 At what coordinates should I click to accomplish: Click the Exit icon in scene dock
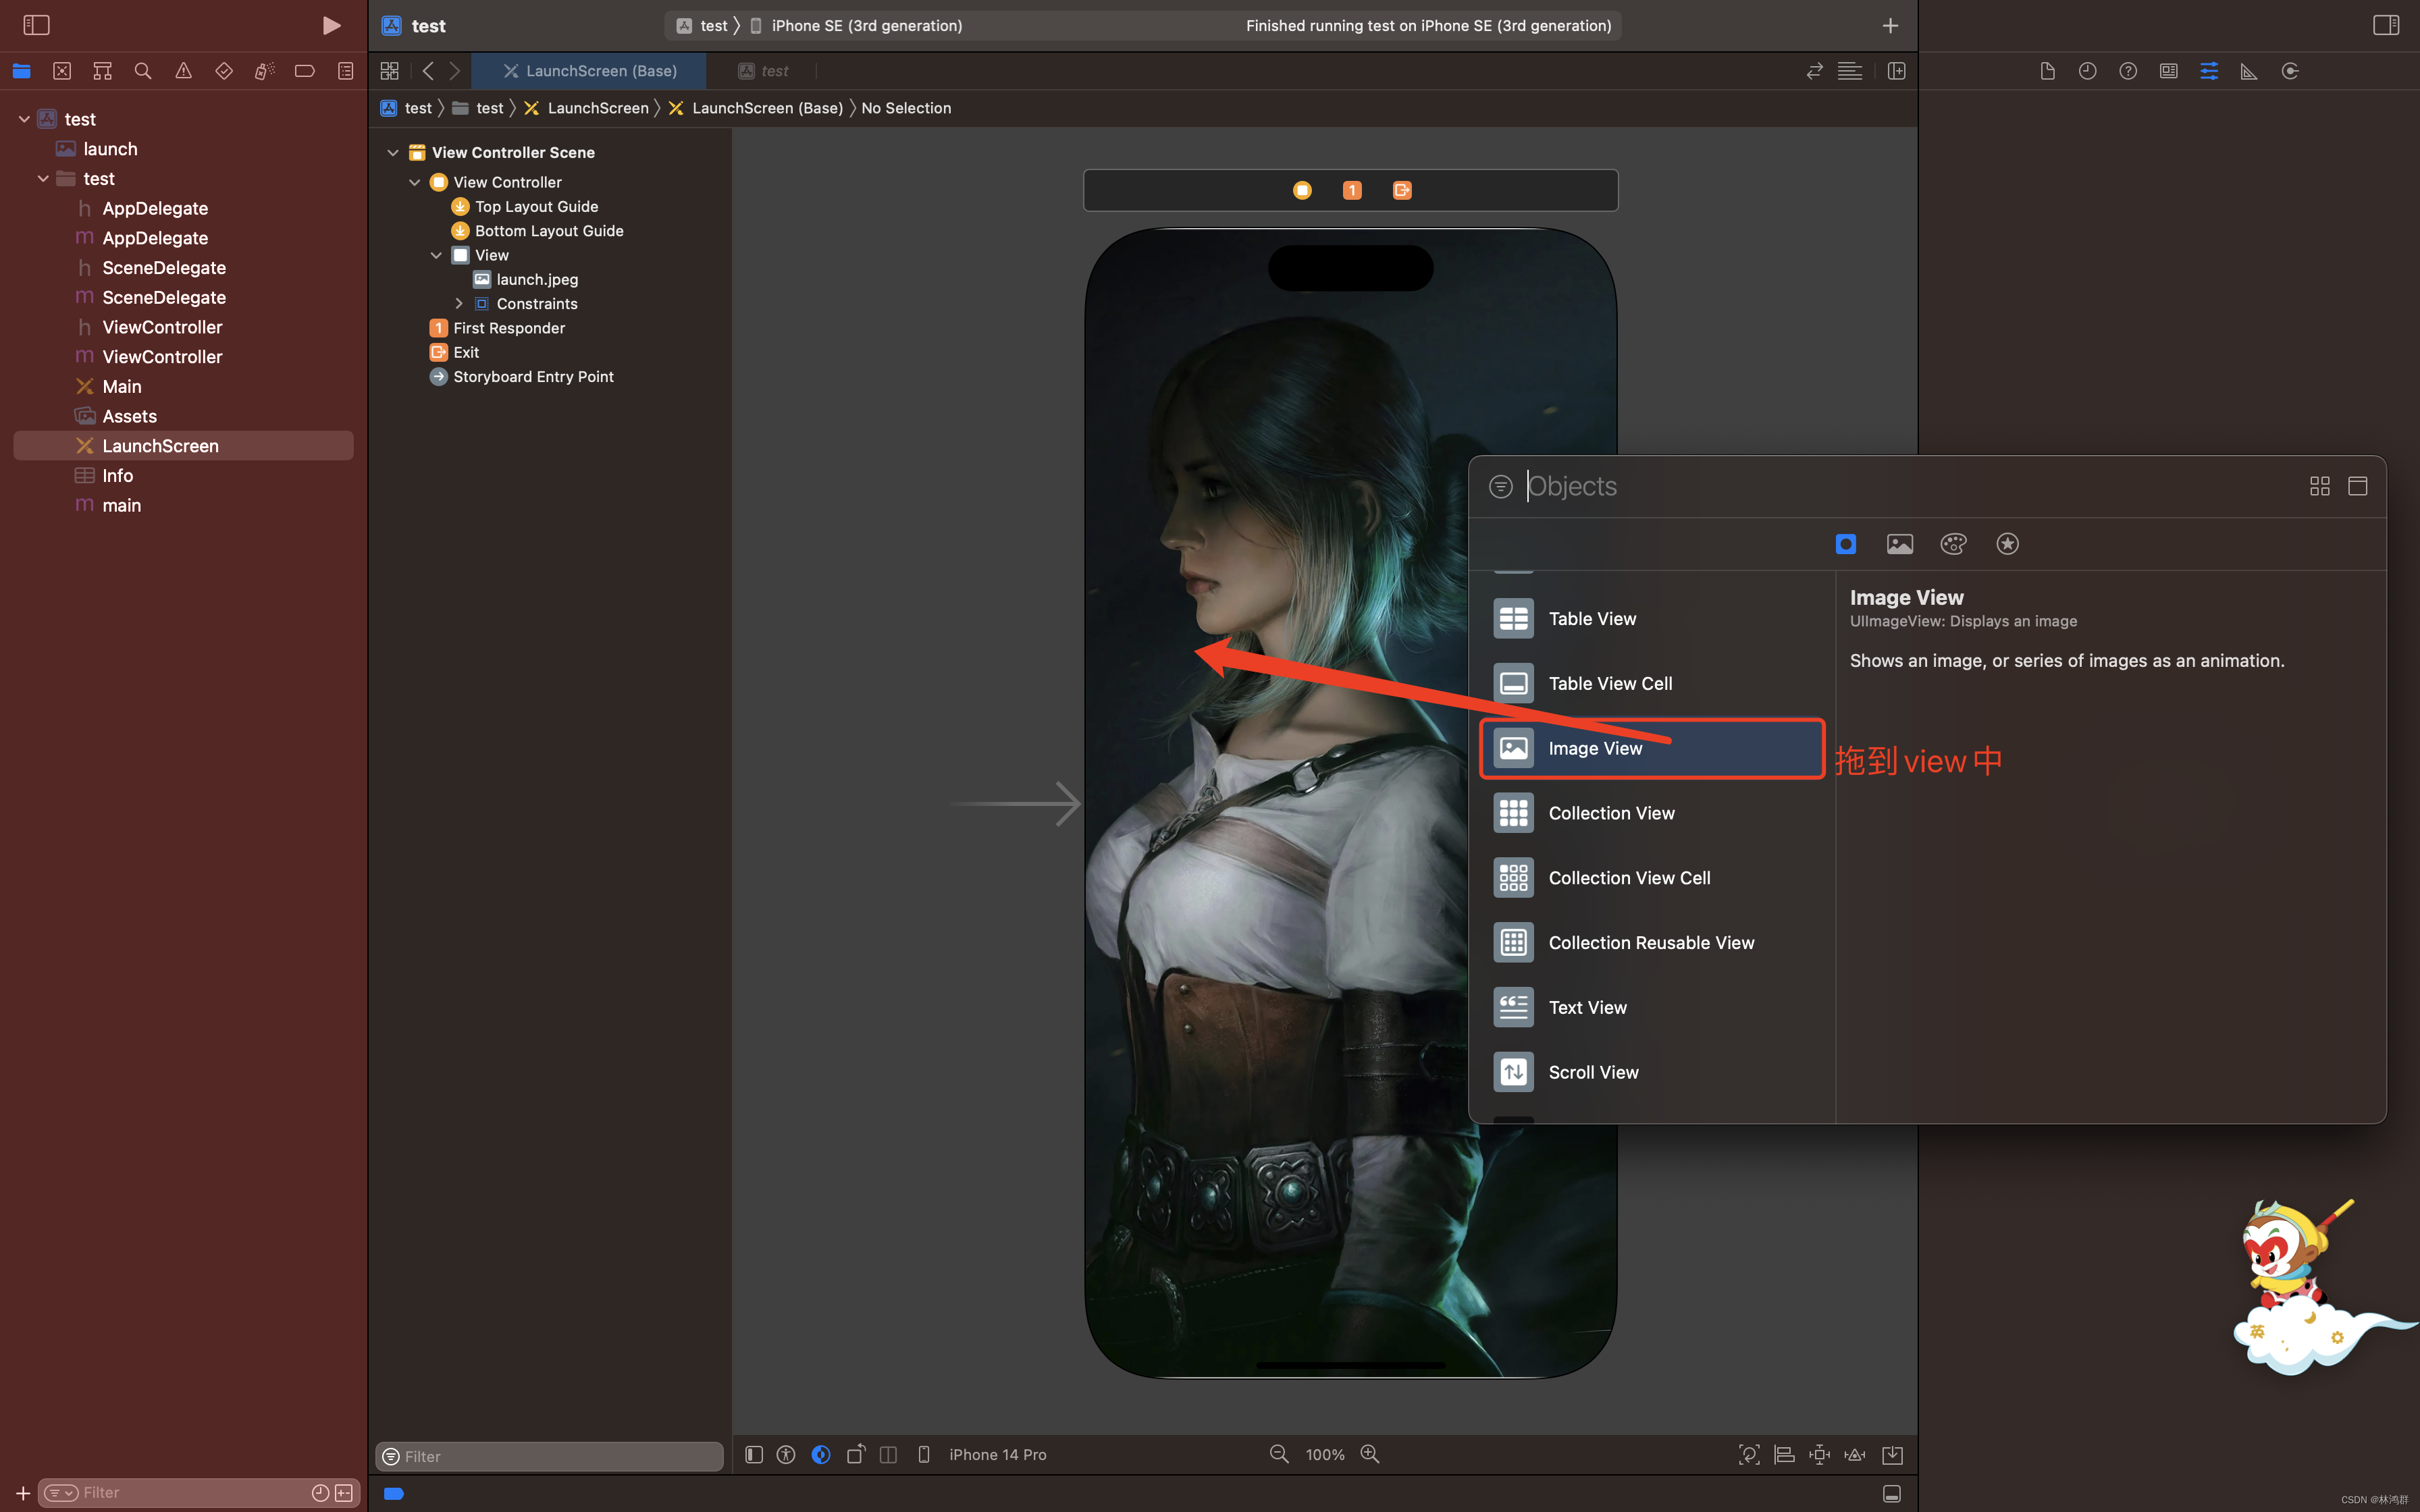click(x=1402, y=190)
